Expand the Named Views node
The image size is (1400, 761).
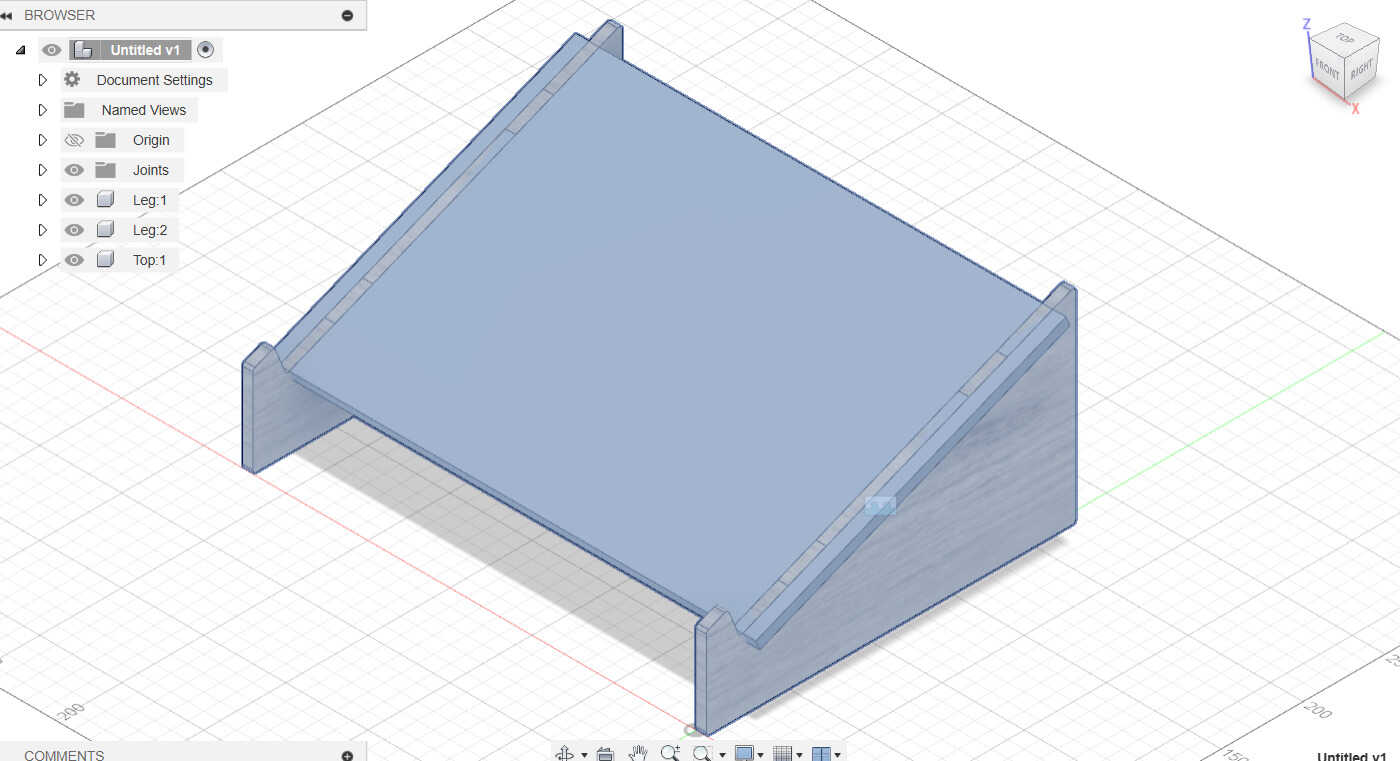[x=42, y=110]
